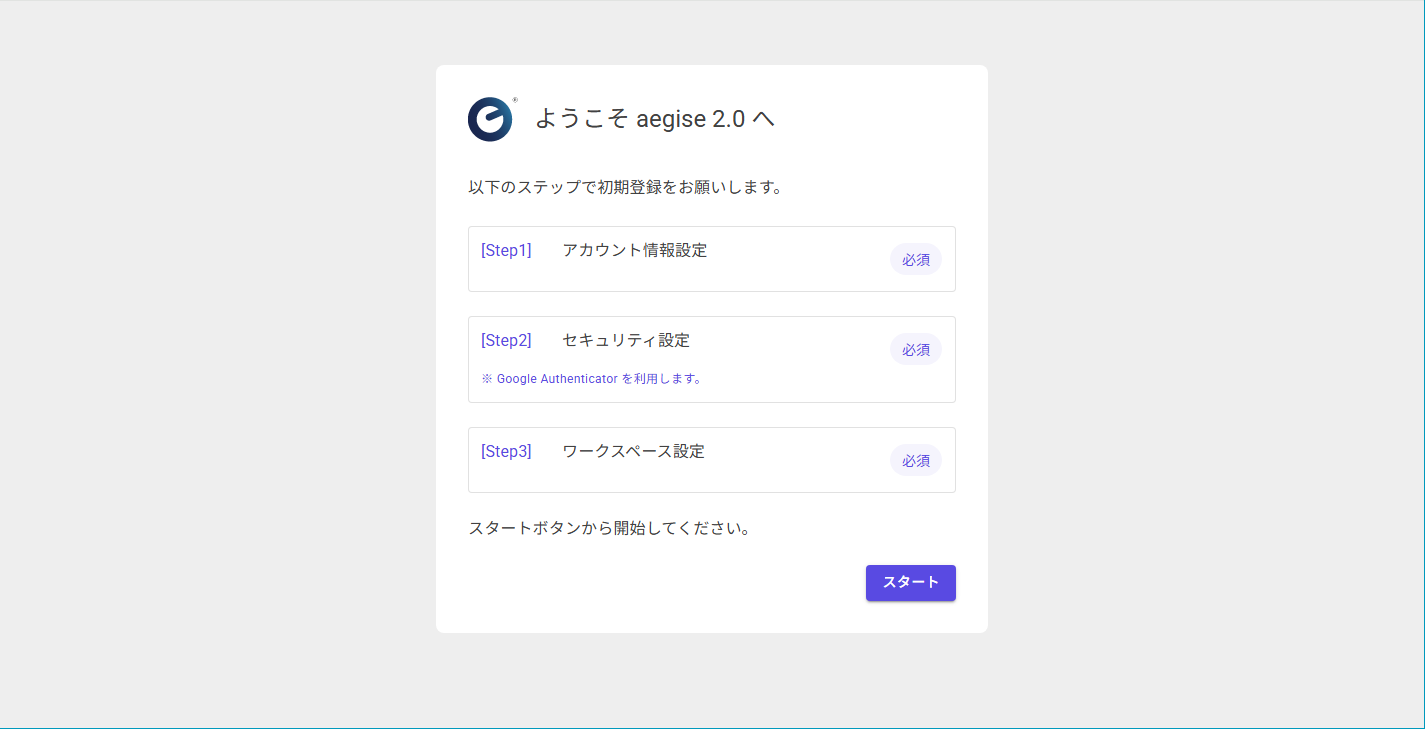Select the registered trademark symbol beside the logo
Viewport: 1425px width, 729px height.
[516, 100]
